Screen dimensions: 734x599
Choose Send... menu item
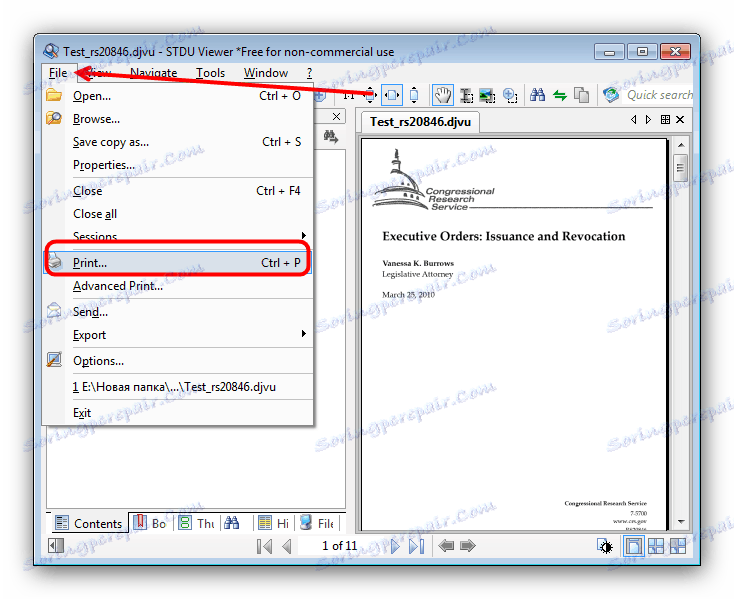[178, 312]
